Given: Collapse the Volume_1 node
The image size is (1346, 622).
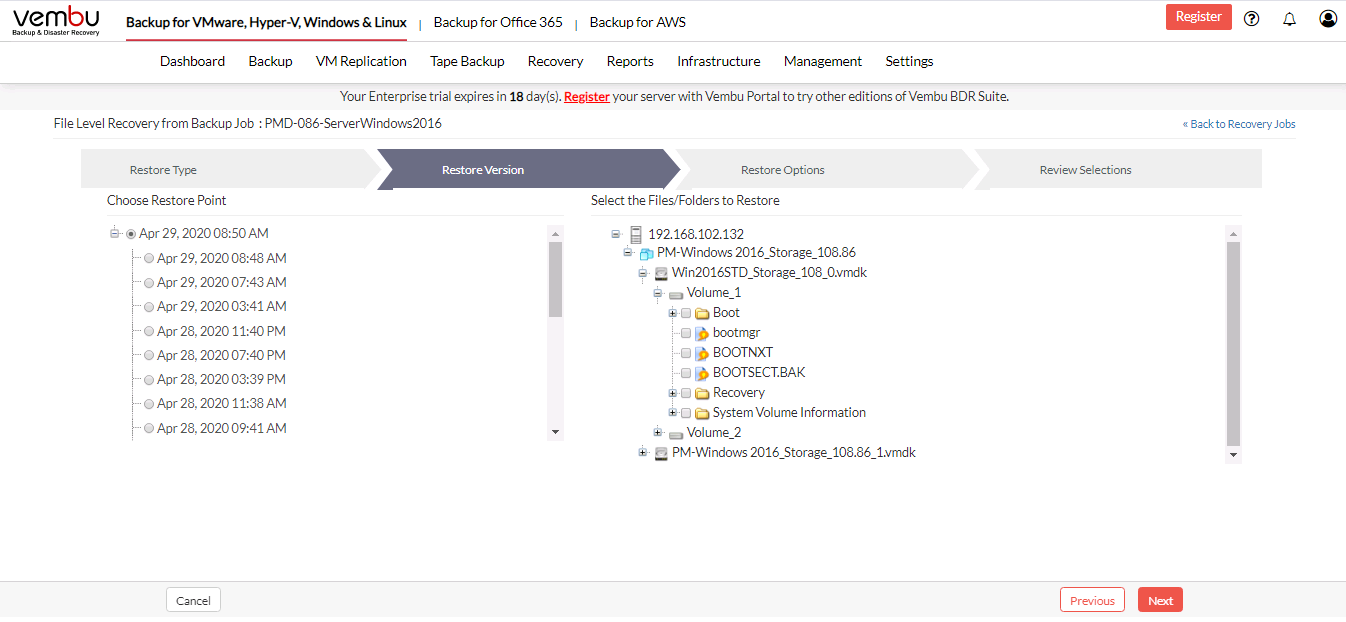Looking at the screenshot, I should [658, 293].
